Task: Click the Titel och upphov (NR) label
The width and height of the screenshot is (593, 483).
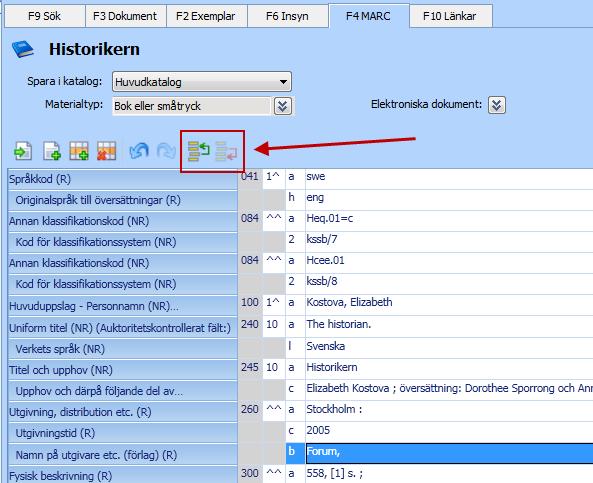Action: click(61, 370)
